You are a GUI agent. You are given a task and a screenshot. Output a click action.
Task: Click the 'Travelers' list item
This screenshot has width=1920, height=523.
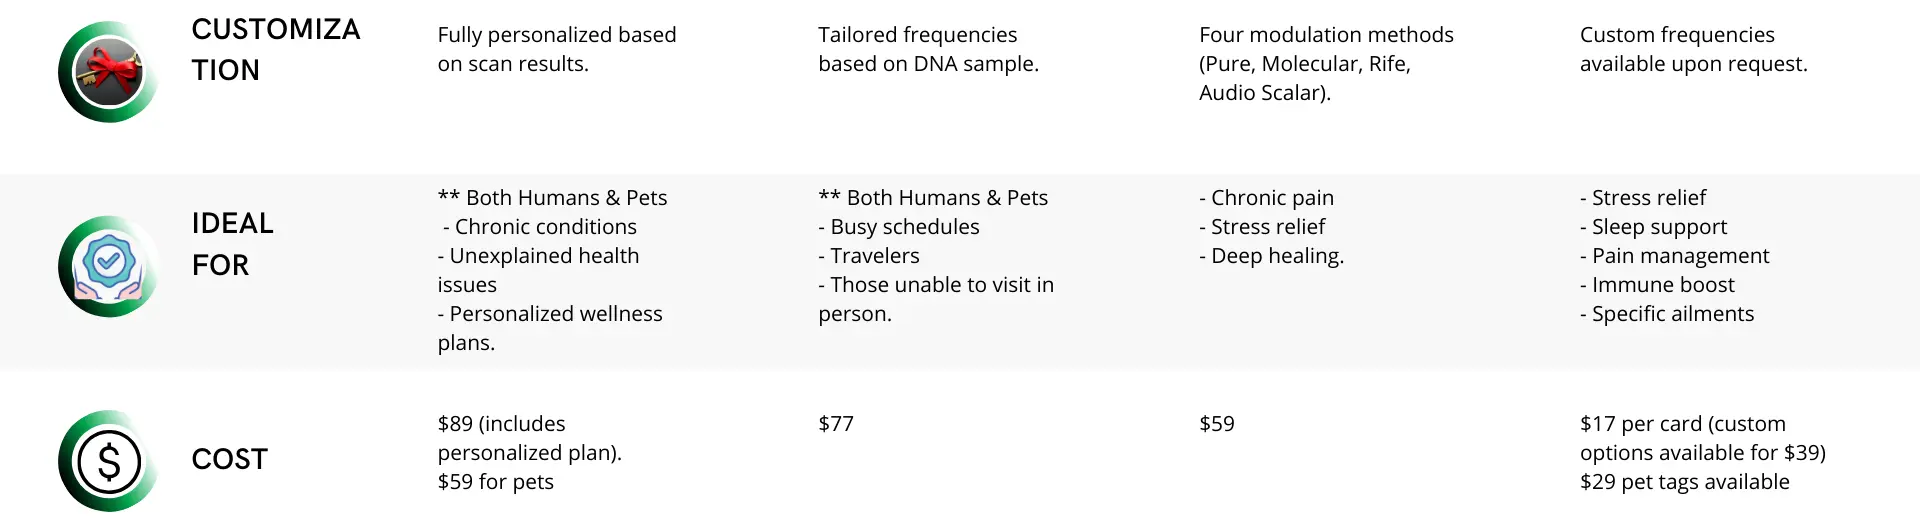point(869,256)
